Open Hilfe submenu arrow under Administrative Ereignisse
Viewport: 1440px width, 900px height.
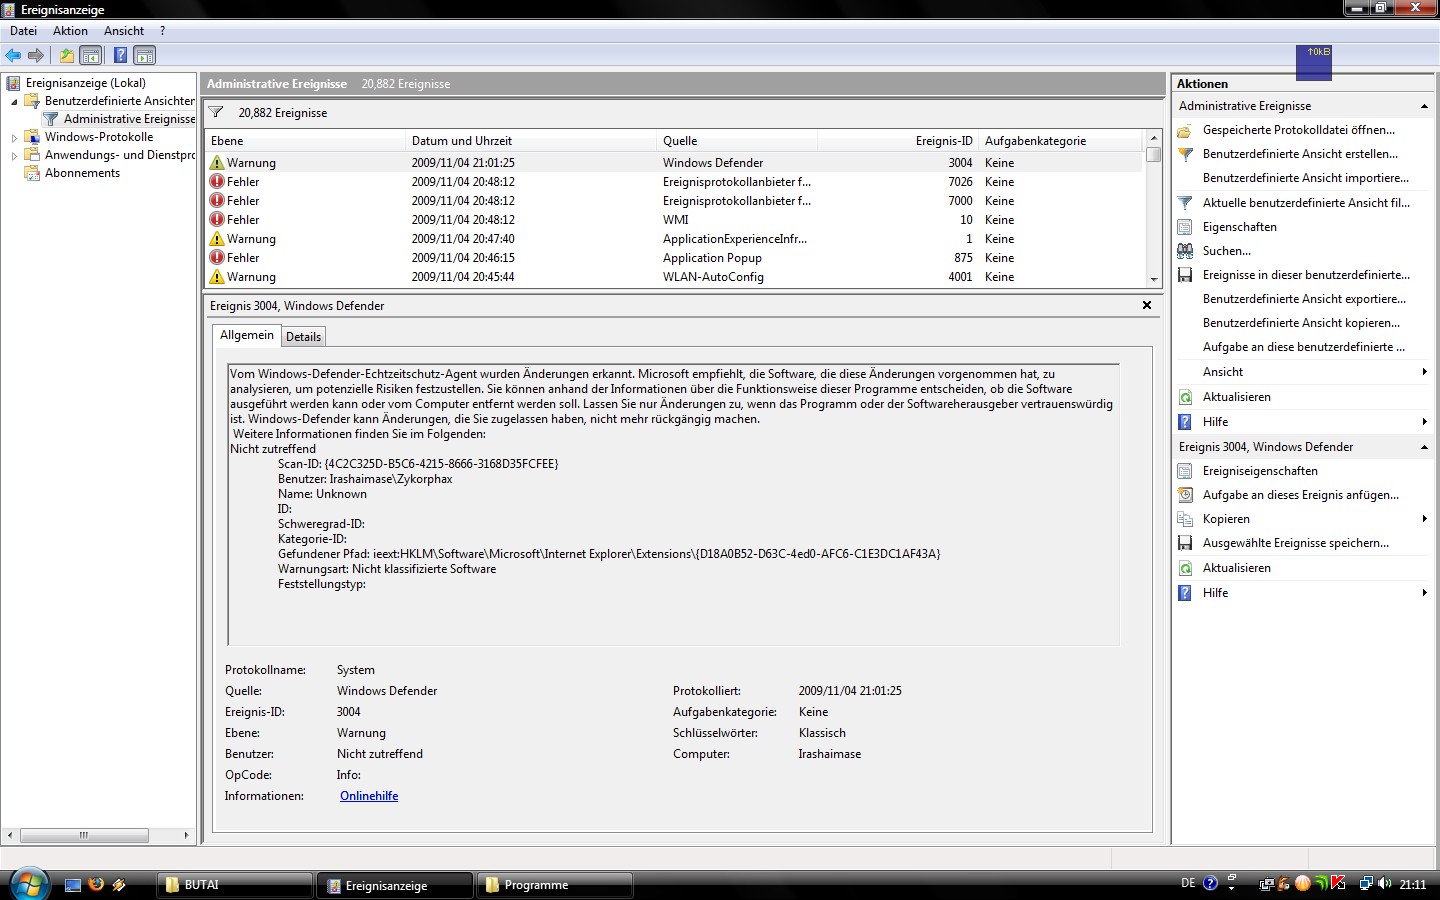[x=1424, y=422]
